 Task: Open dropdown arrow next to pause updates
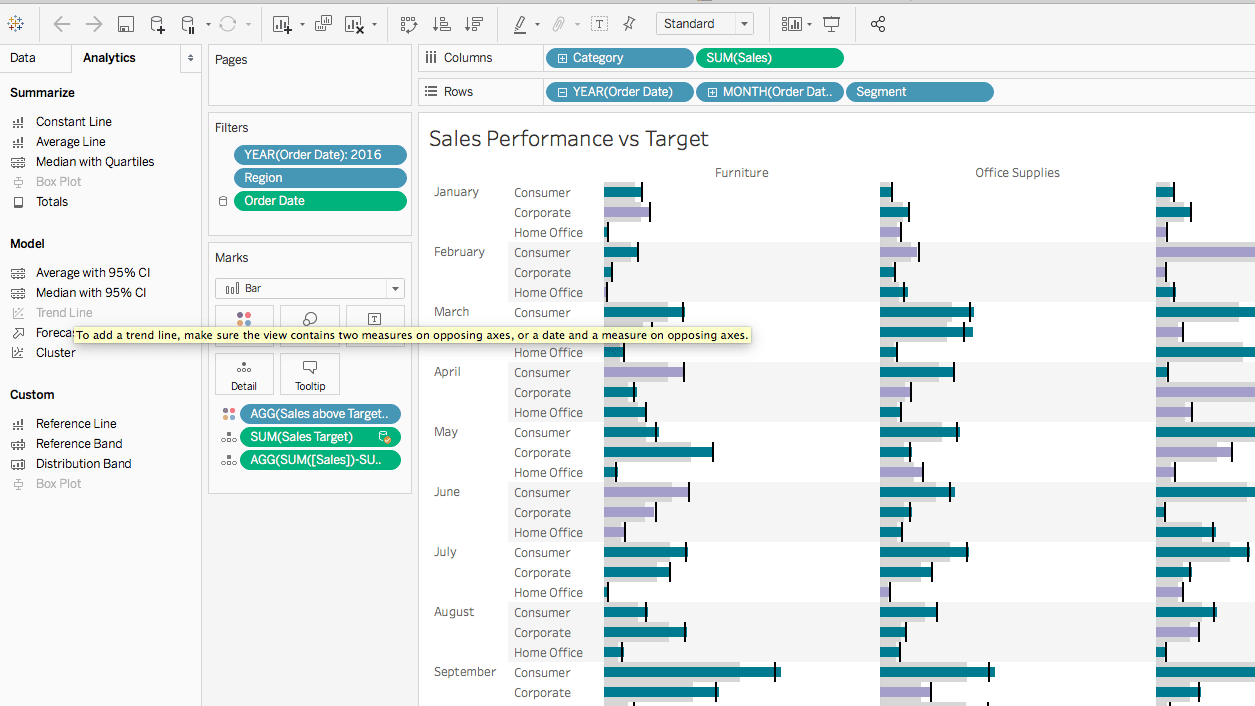[x=208, y=24]
